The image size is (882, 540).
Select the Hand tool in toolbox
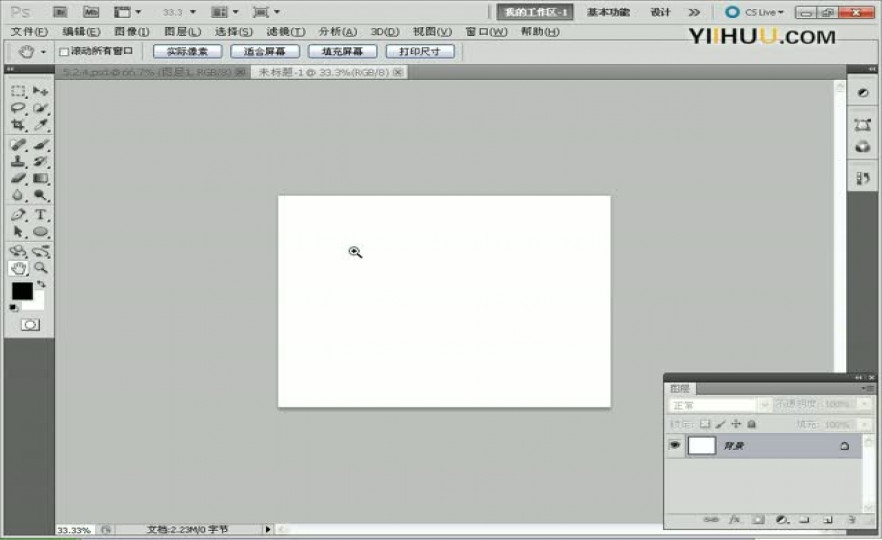[18, 268]
